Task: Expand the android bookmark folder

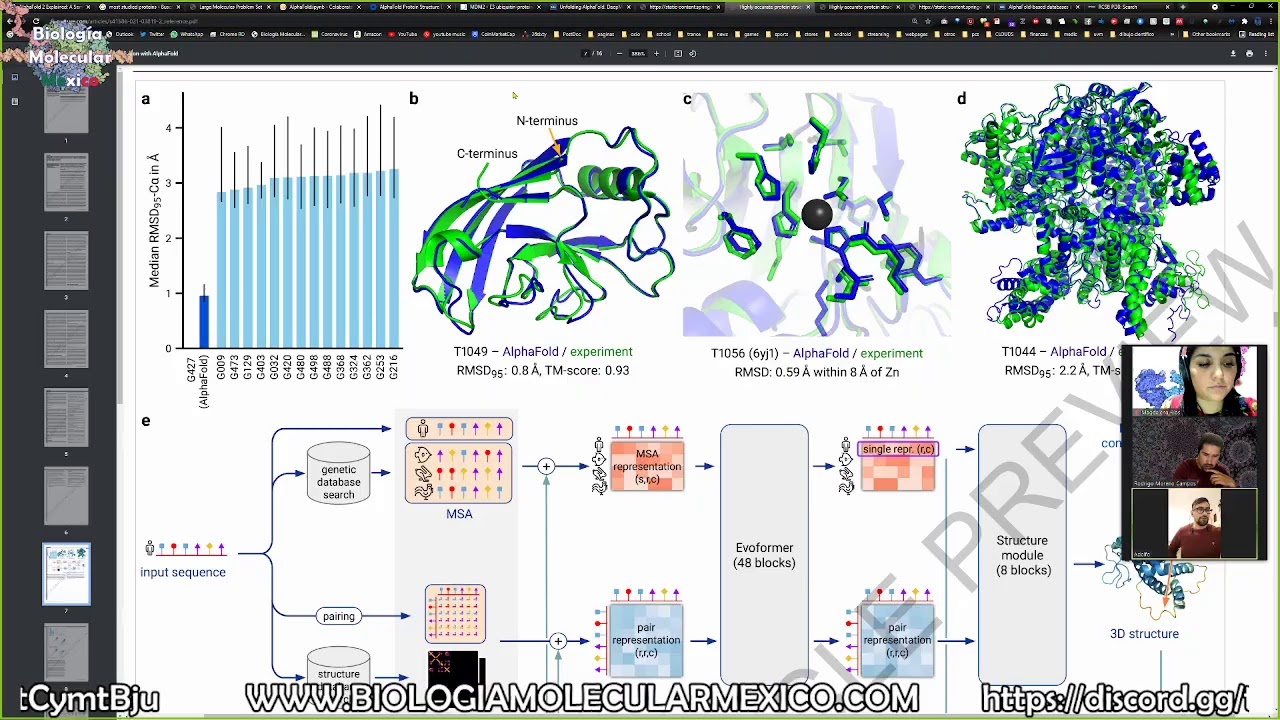Action: pos(838,34)
